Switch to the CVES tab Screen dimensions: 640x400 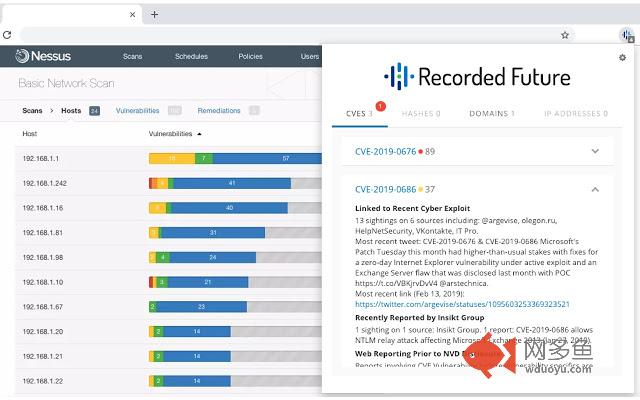tap(359, 113)
